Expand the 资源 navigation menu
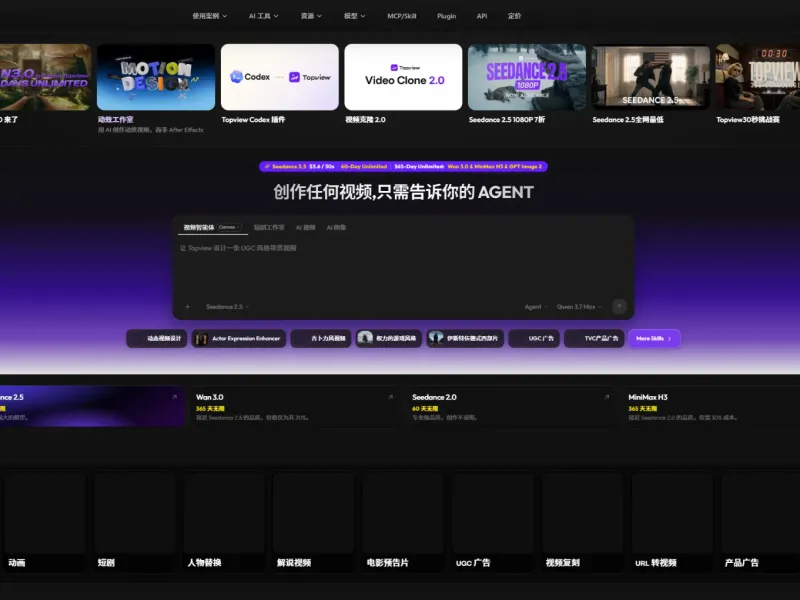This screenshot has width=800, height=600. coord(311,16)
